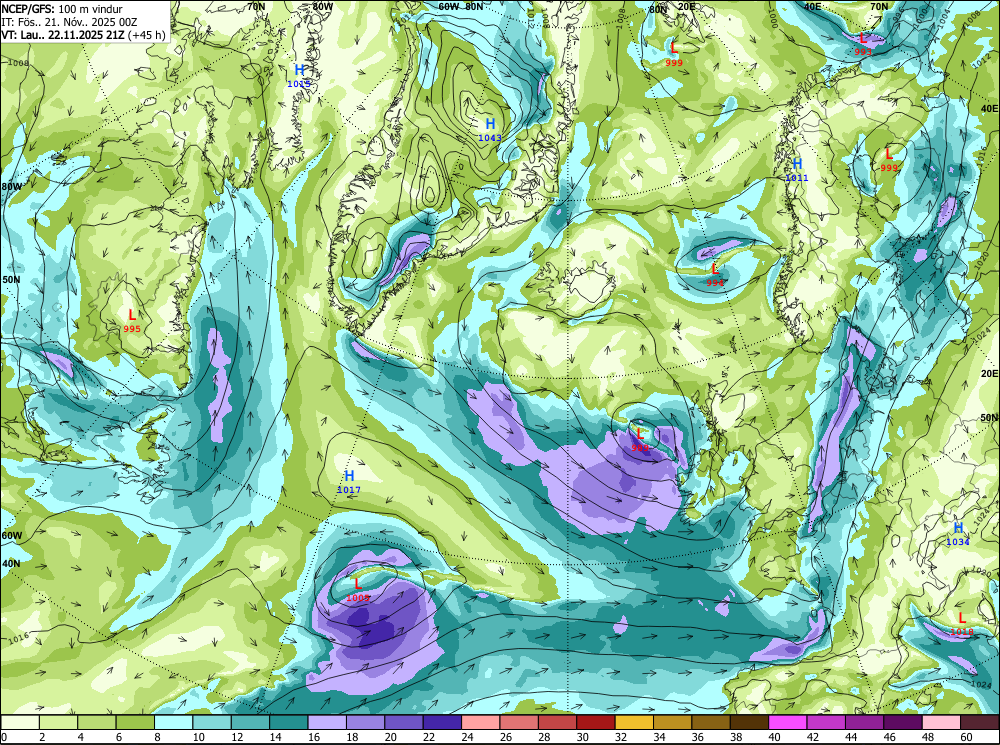The width and height of the screenshot is (1000, 745).
Task: Click the L 995 low pressure label
Action: [x=132, y=320]
